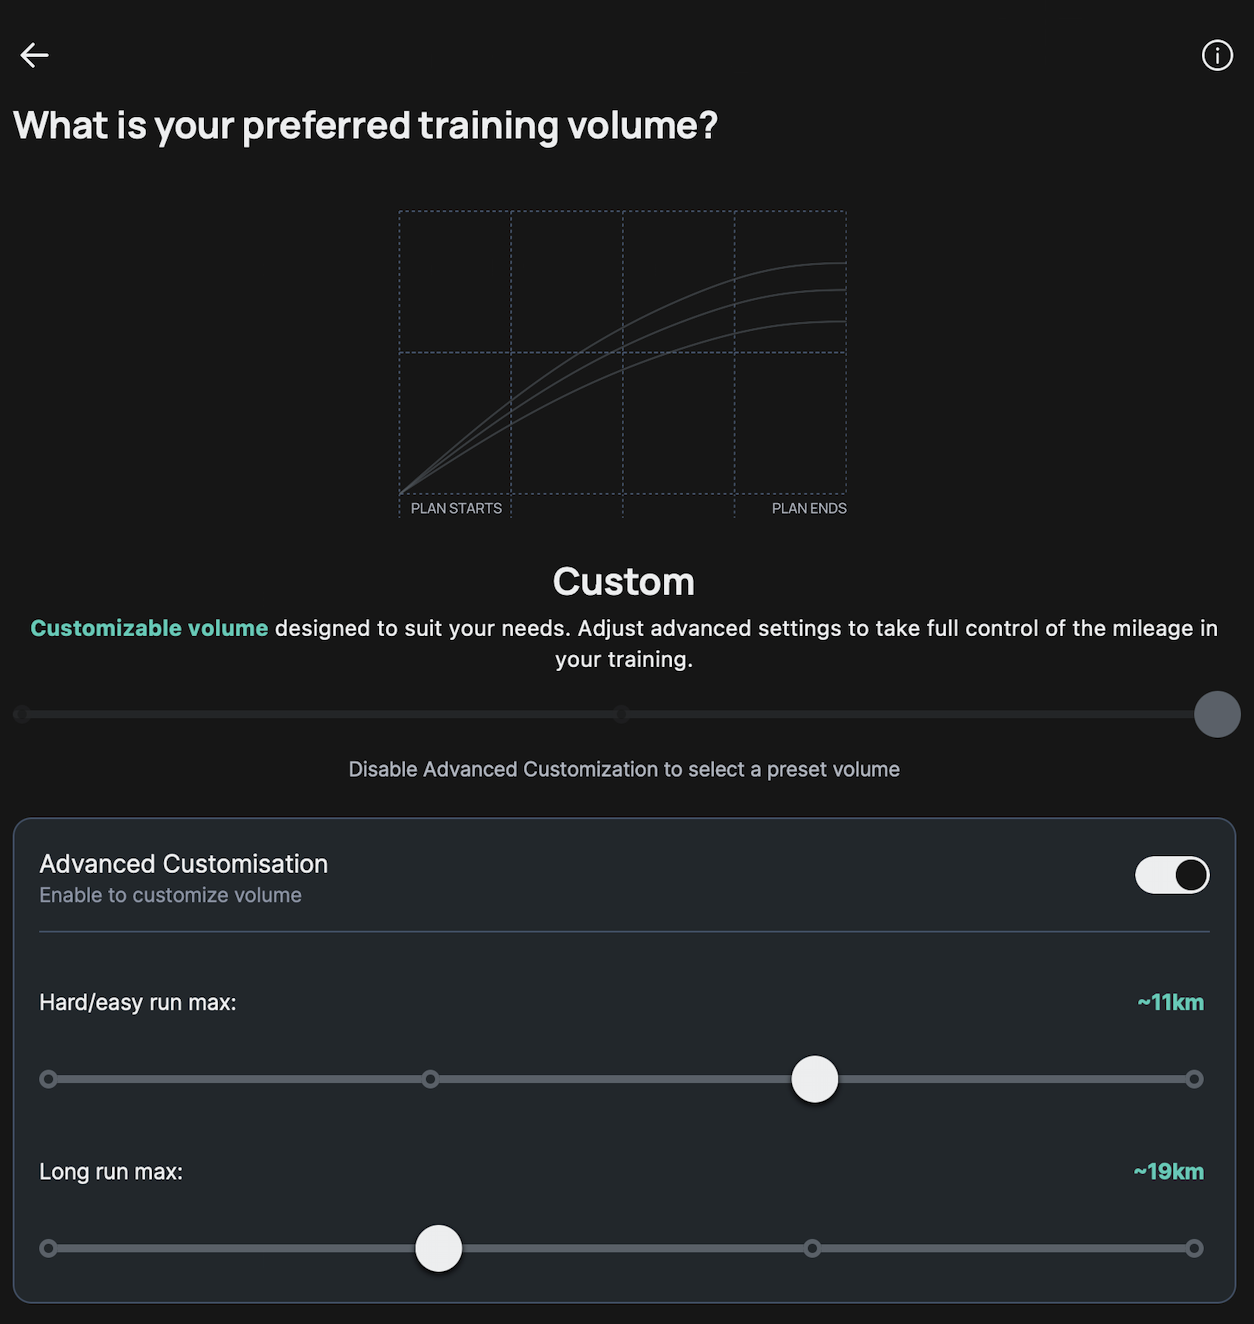The height and width of the screenshot is (1324, 1254).
Task: Click the Long run max slider handle
Action: (438, 1248)
